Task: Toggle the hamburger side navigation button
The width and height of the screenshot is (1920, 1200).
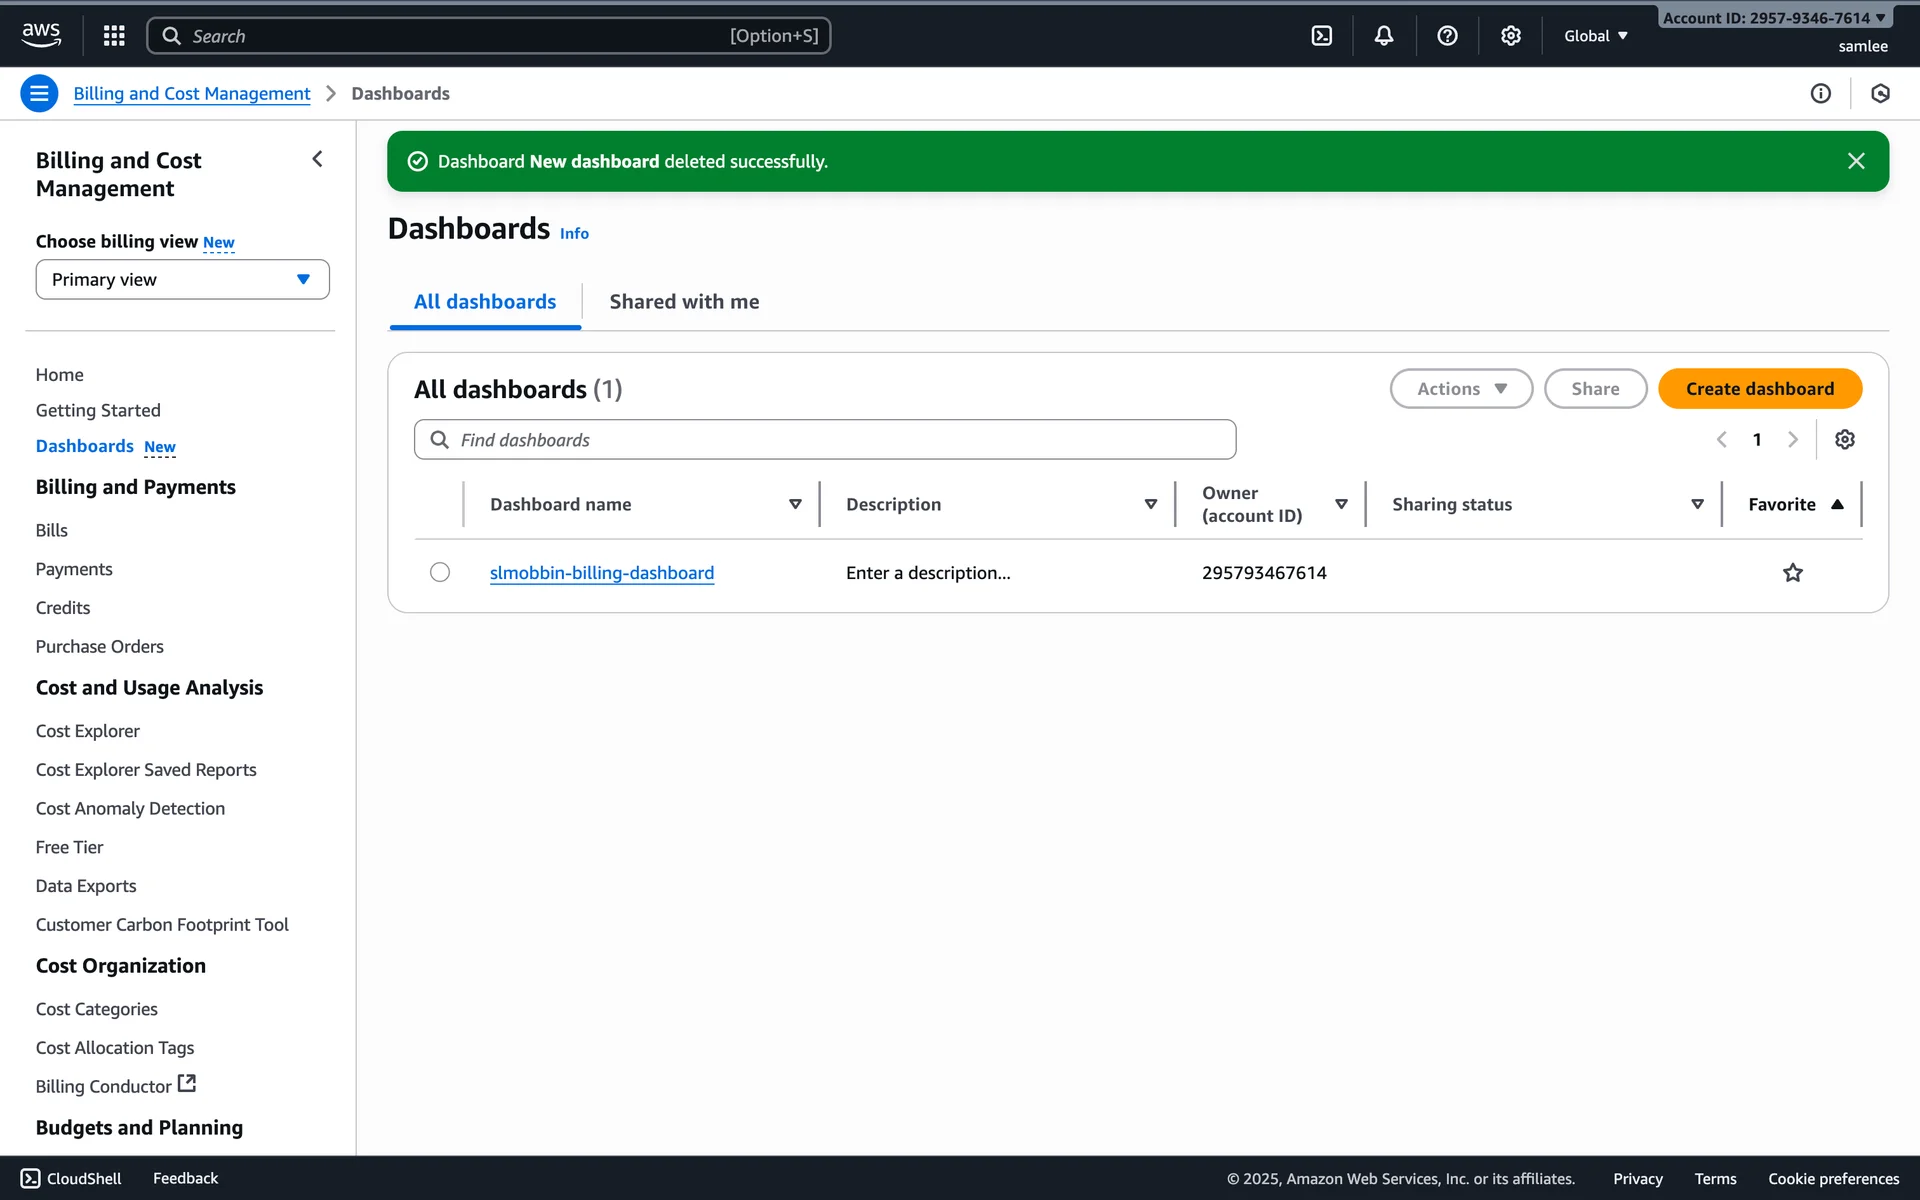Action: pyautogui.click(x=39, y=94)
